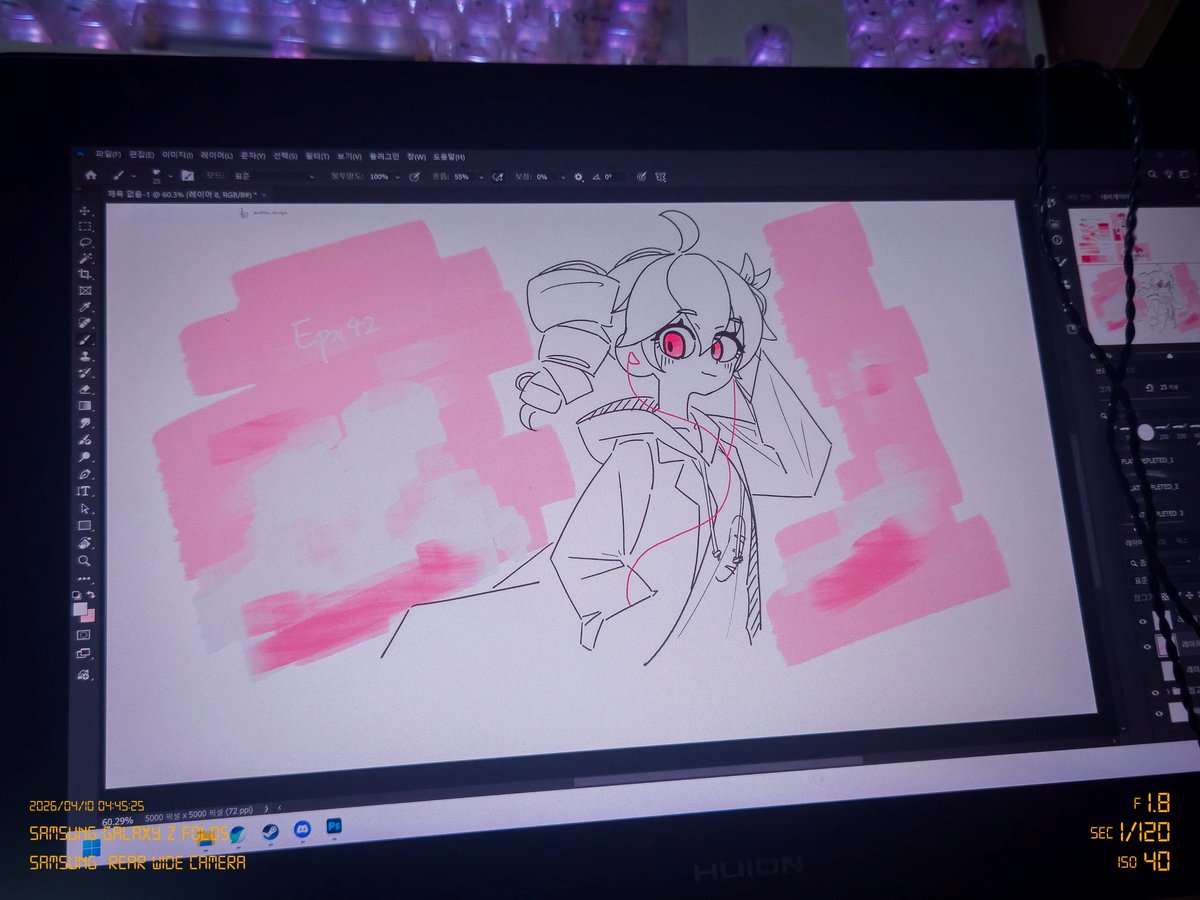Hide the topmost visible layer's eye icon

(x=1142, y=620)
